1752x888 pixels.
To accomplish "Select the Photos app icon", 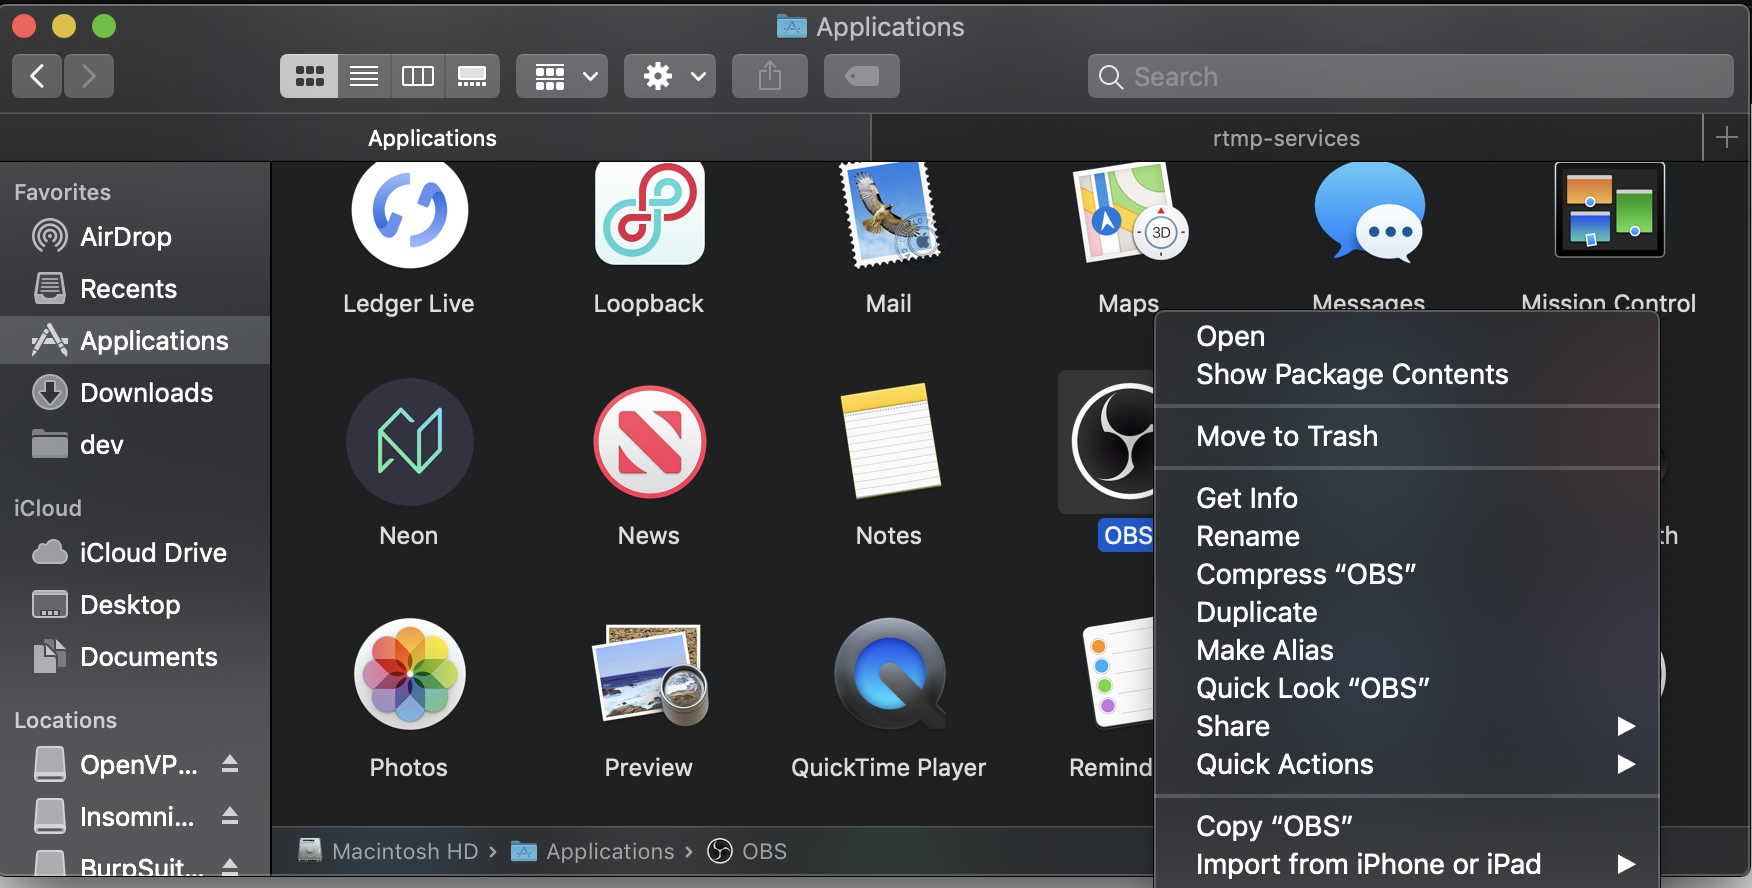I will (x=409, y=674).
